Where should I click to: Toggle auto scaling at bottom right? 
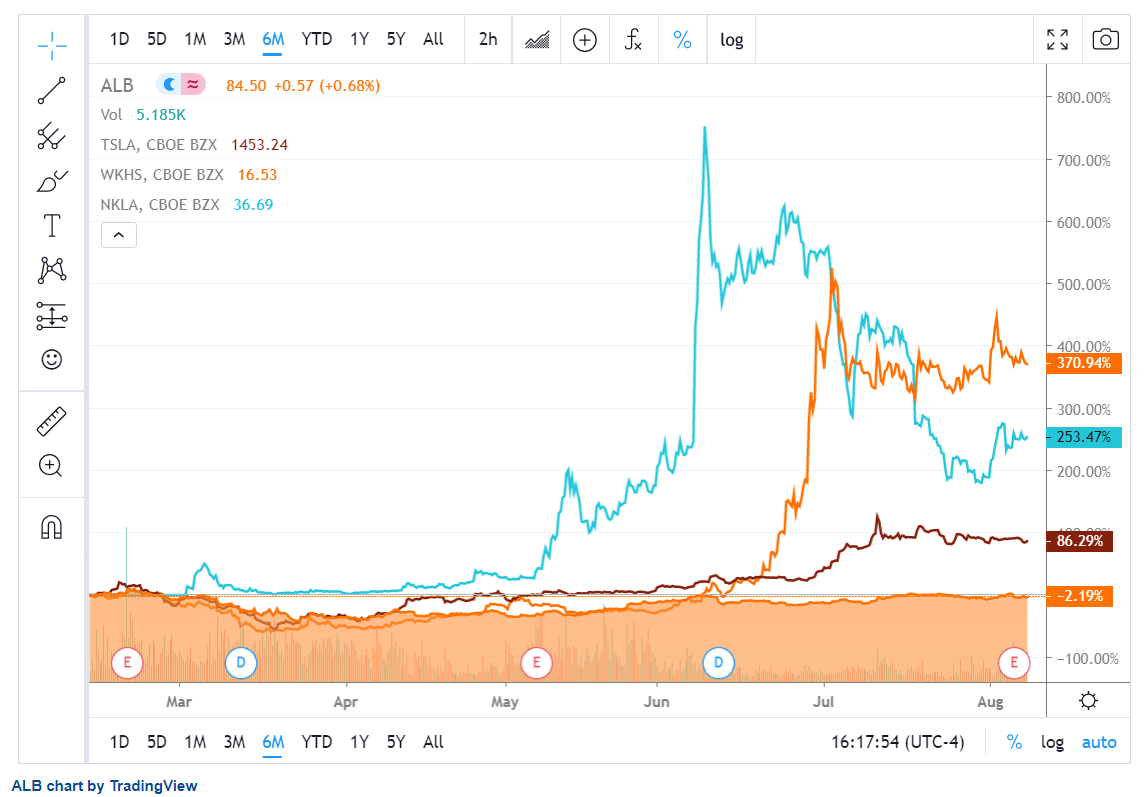[x=1099, y=742]
